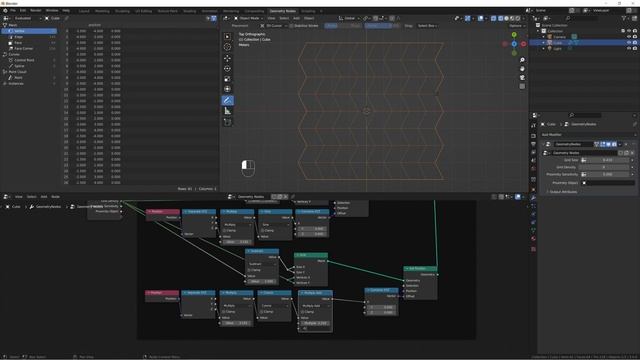Select the Transform tool in viewport toolbar
This screenshot has width=640, height=360.
click(x=228, y=89)
